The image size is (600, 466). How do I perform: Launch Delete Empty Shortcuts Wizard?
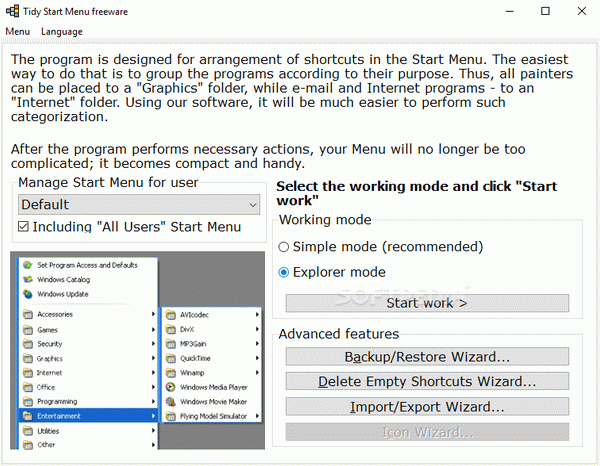427,381
